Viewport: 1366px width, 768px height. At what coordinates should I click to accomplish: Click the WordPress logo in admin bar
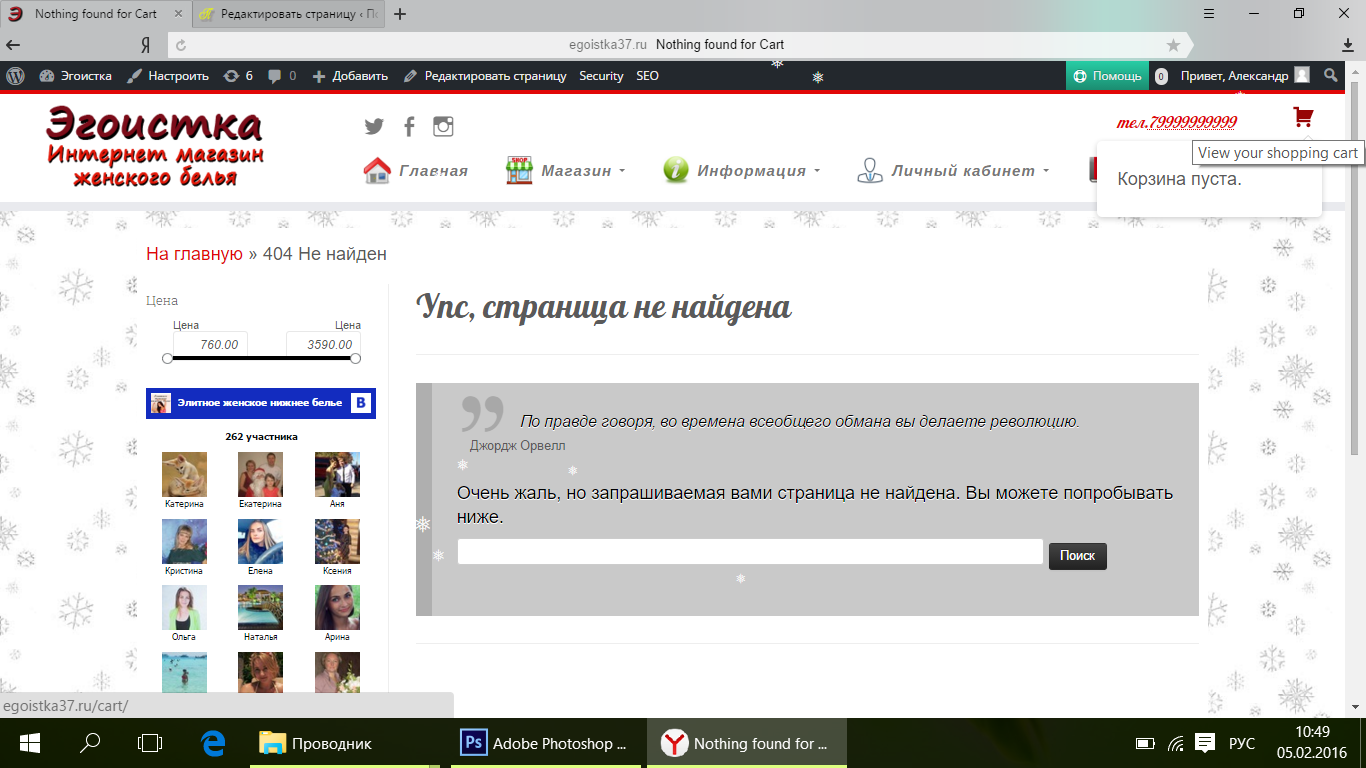point(15,76)
